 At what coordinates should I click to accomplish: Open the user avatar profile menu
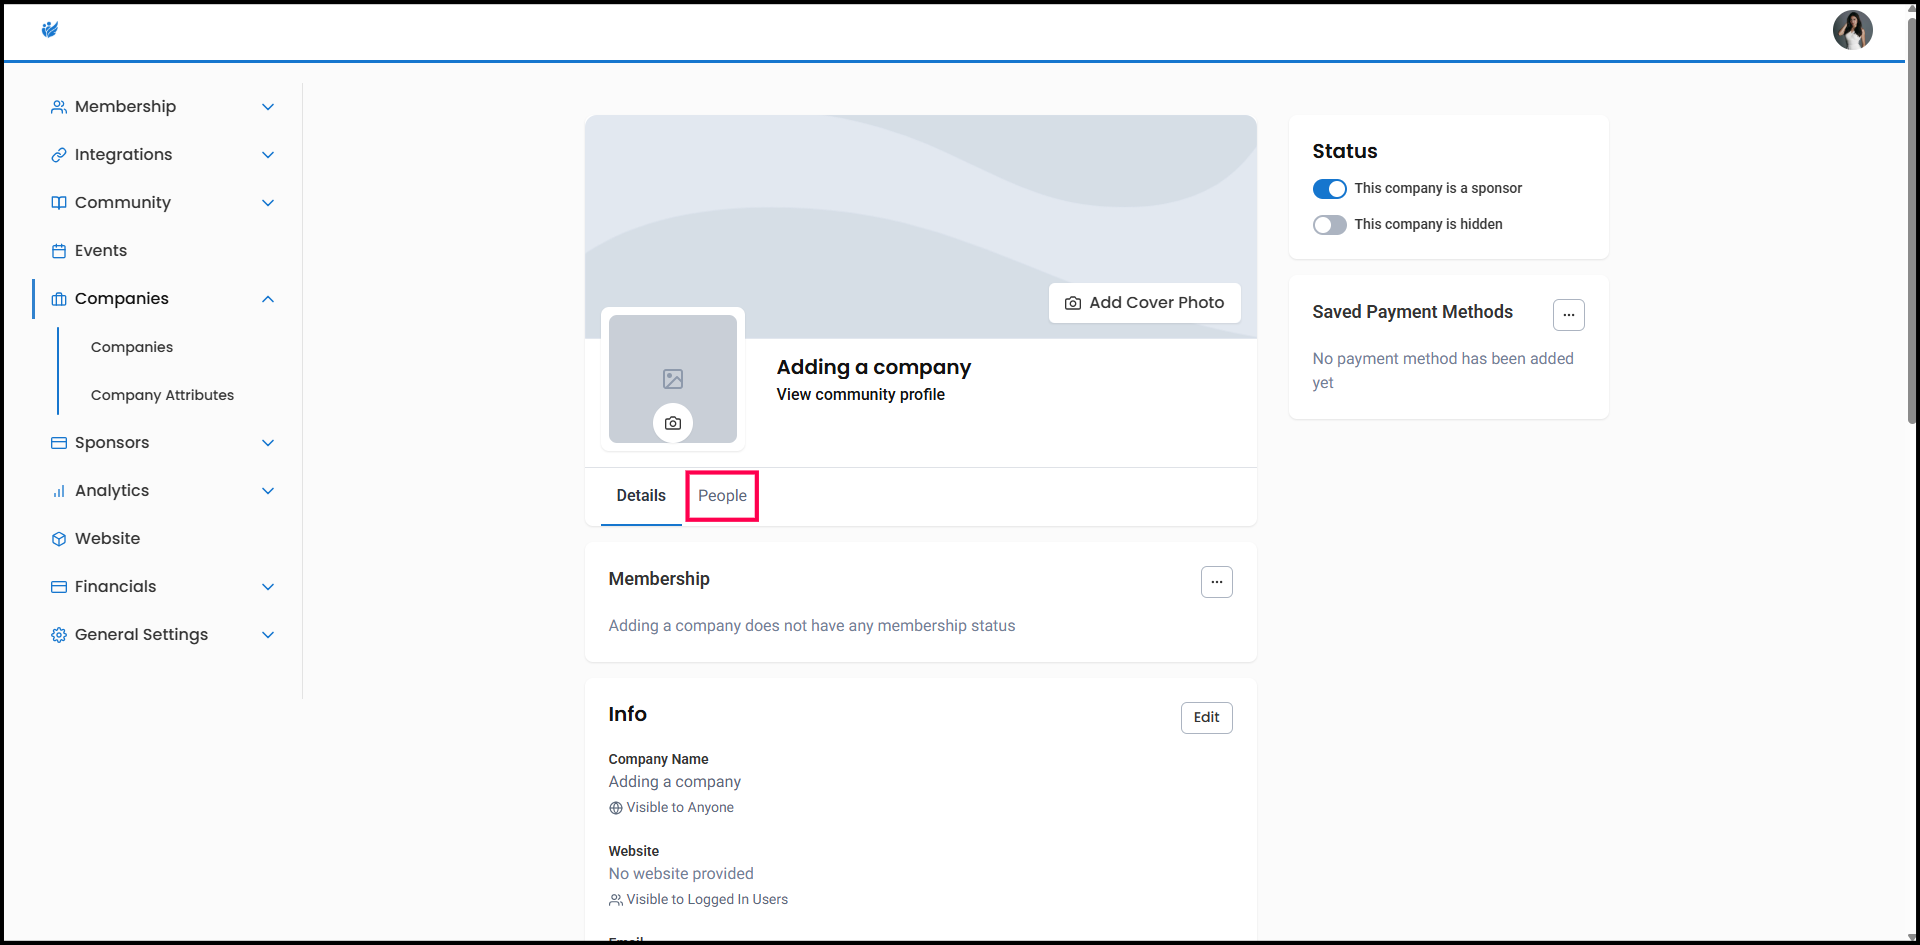[x=1851, y=30]
